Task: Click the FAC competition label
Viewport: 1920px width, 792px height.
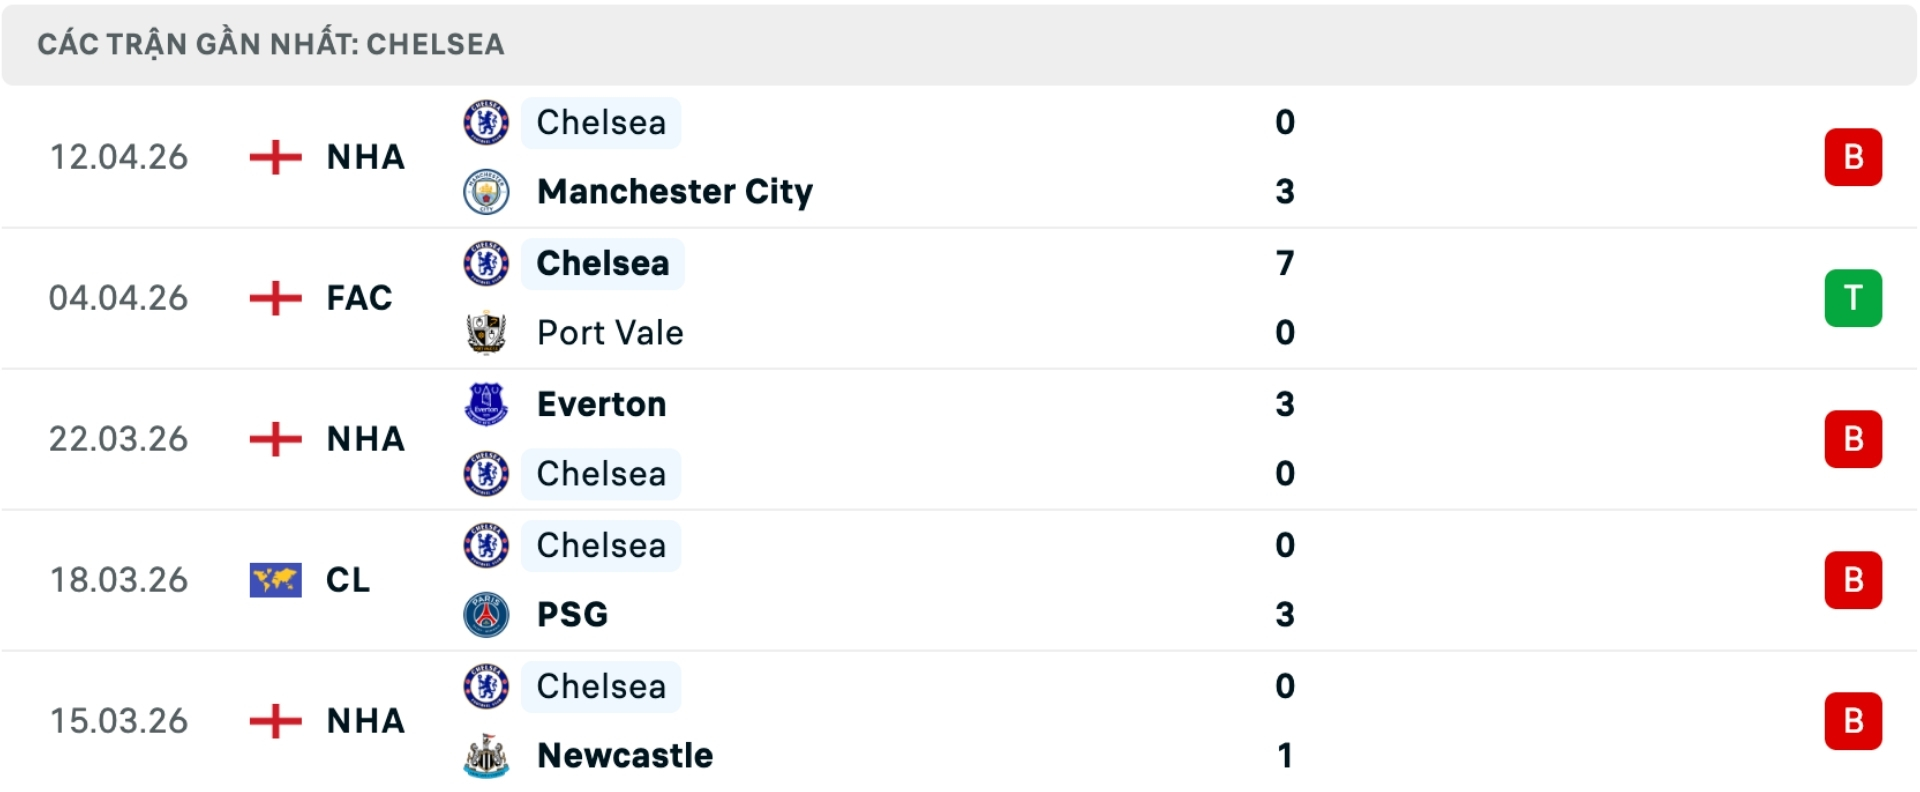Action: 359,298
